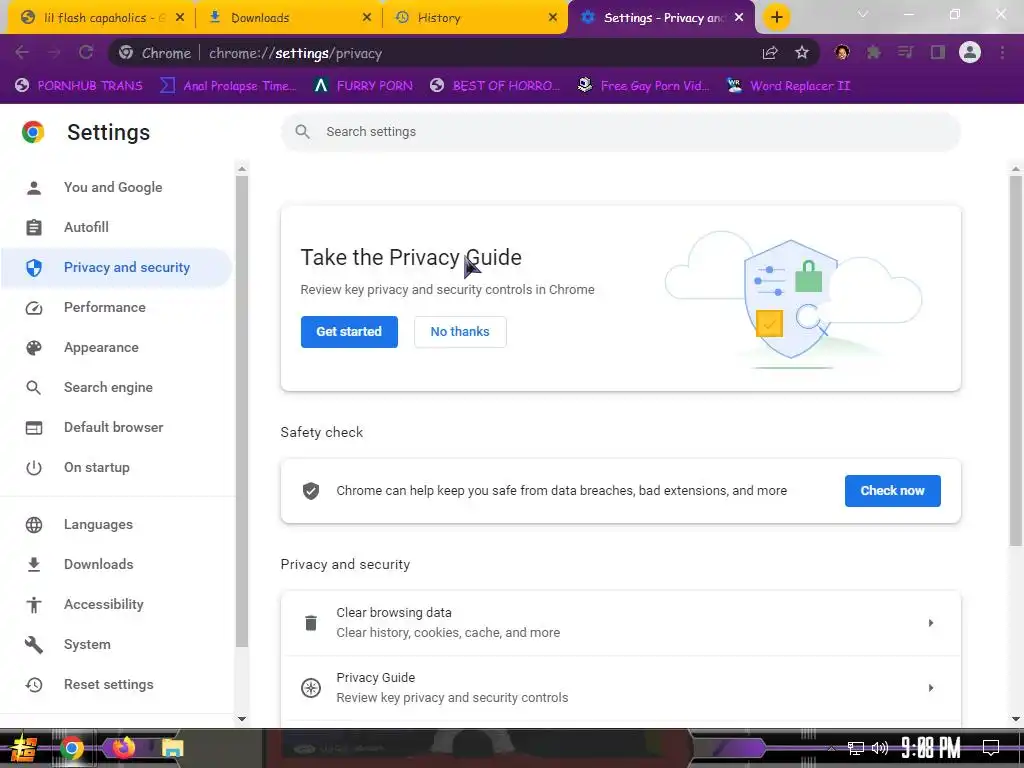
Task: Click the network tray icon
Action: pos(856,748)
